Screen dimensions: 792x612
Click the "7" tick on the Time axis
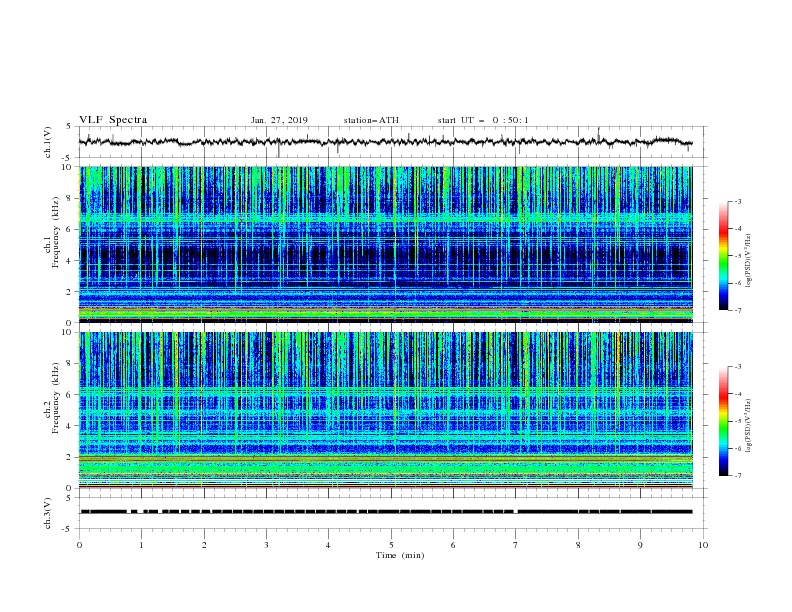point(516,545)
